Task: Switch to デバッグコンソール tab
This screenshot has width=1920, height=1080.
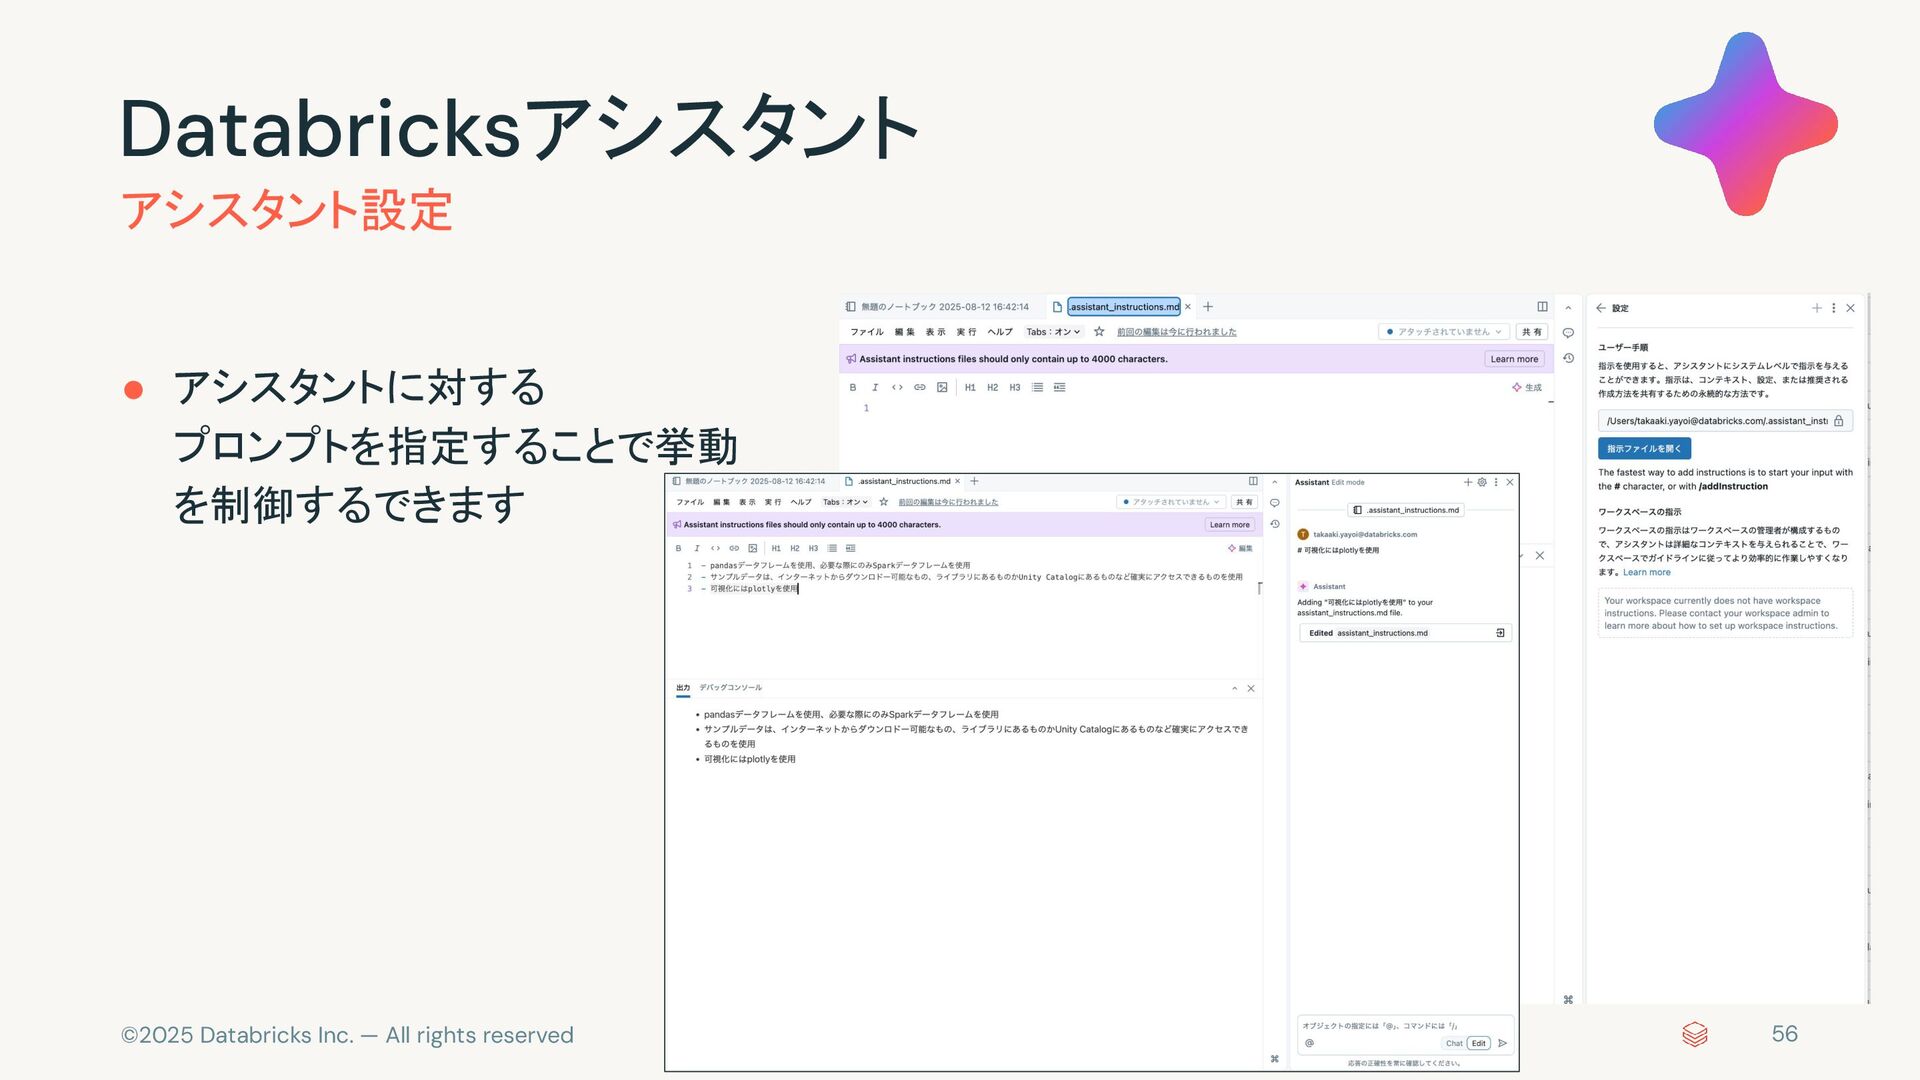Action: pos(730,688)
